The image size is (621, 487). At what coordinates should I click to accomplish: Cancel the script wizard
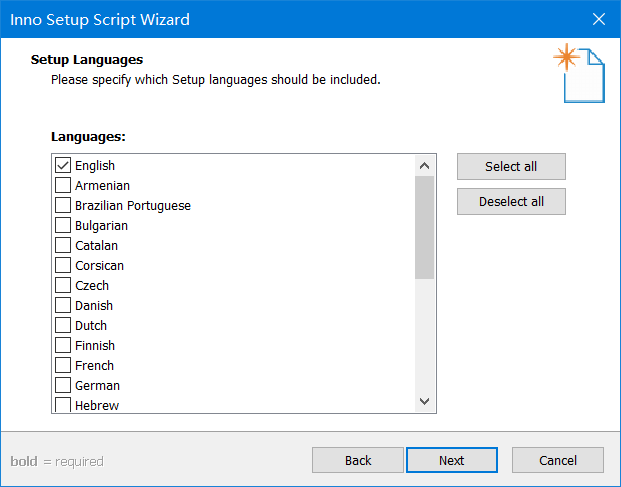pos(558,460)
